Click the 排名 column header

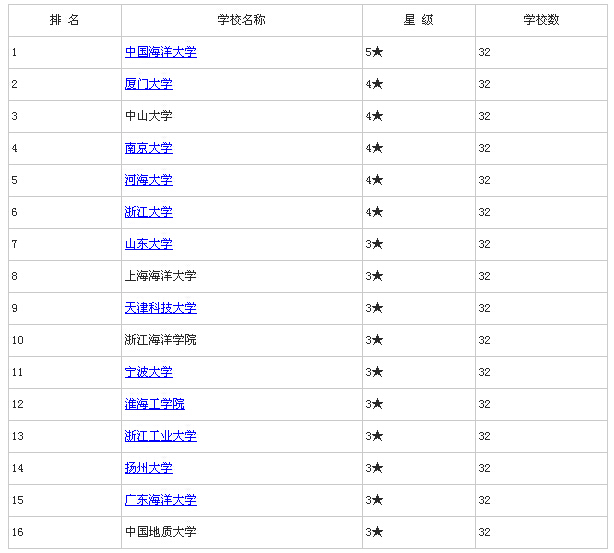tap(65, 20)
